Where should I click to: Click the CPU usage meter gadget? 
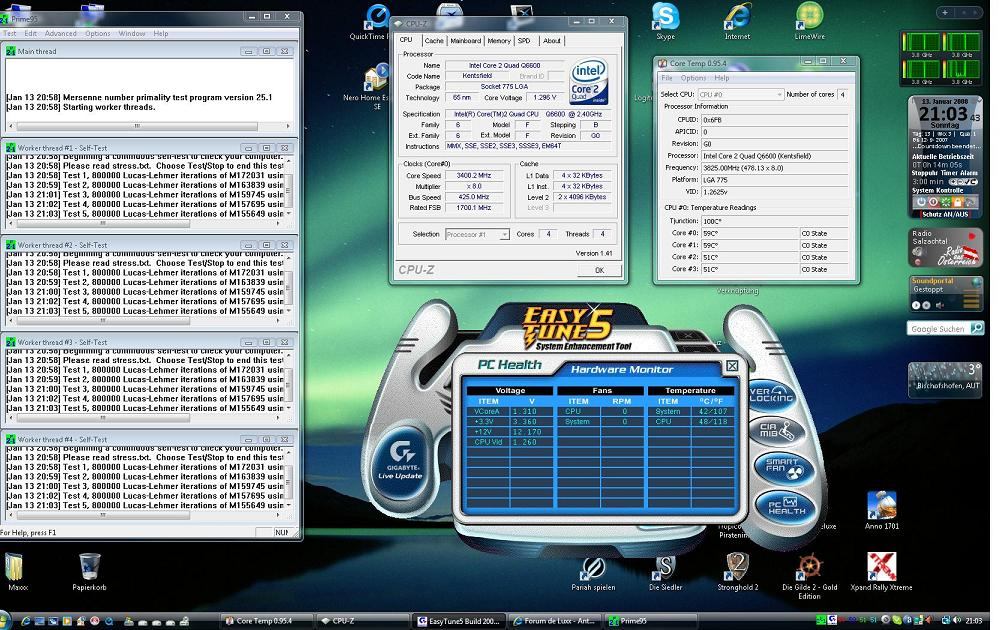[942, 58]
